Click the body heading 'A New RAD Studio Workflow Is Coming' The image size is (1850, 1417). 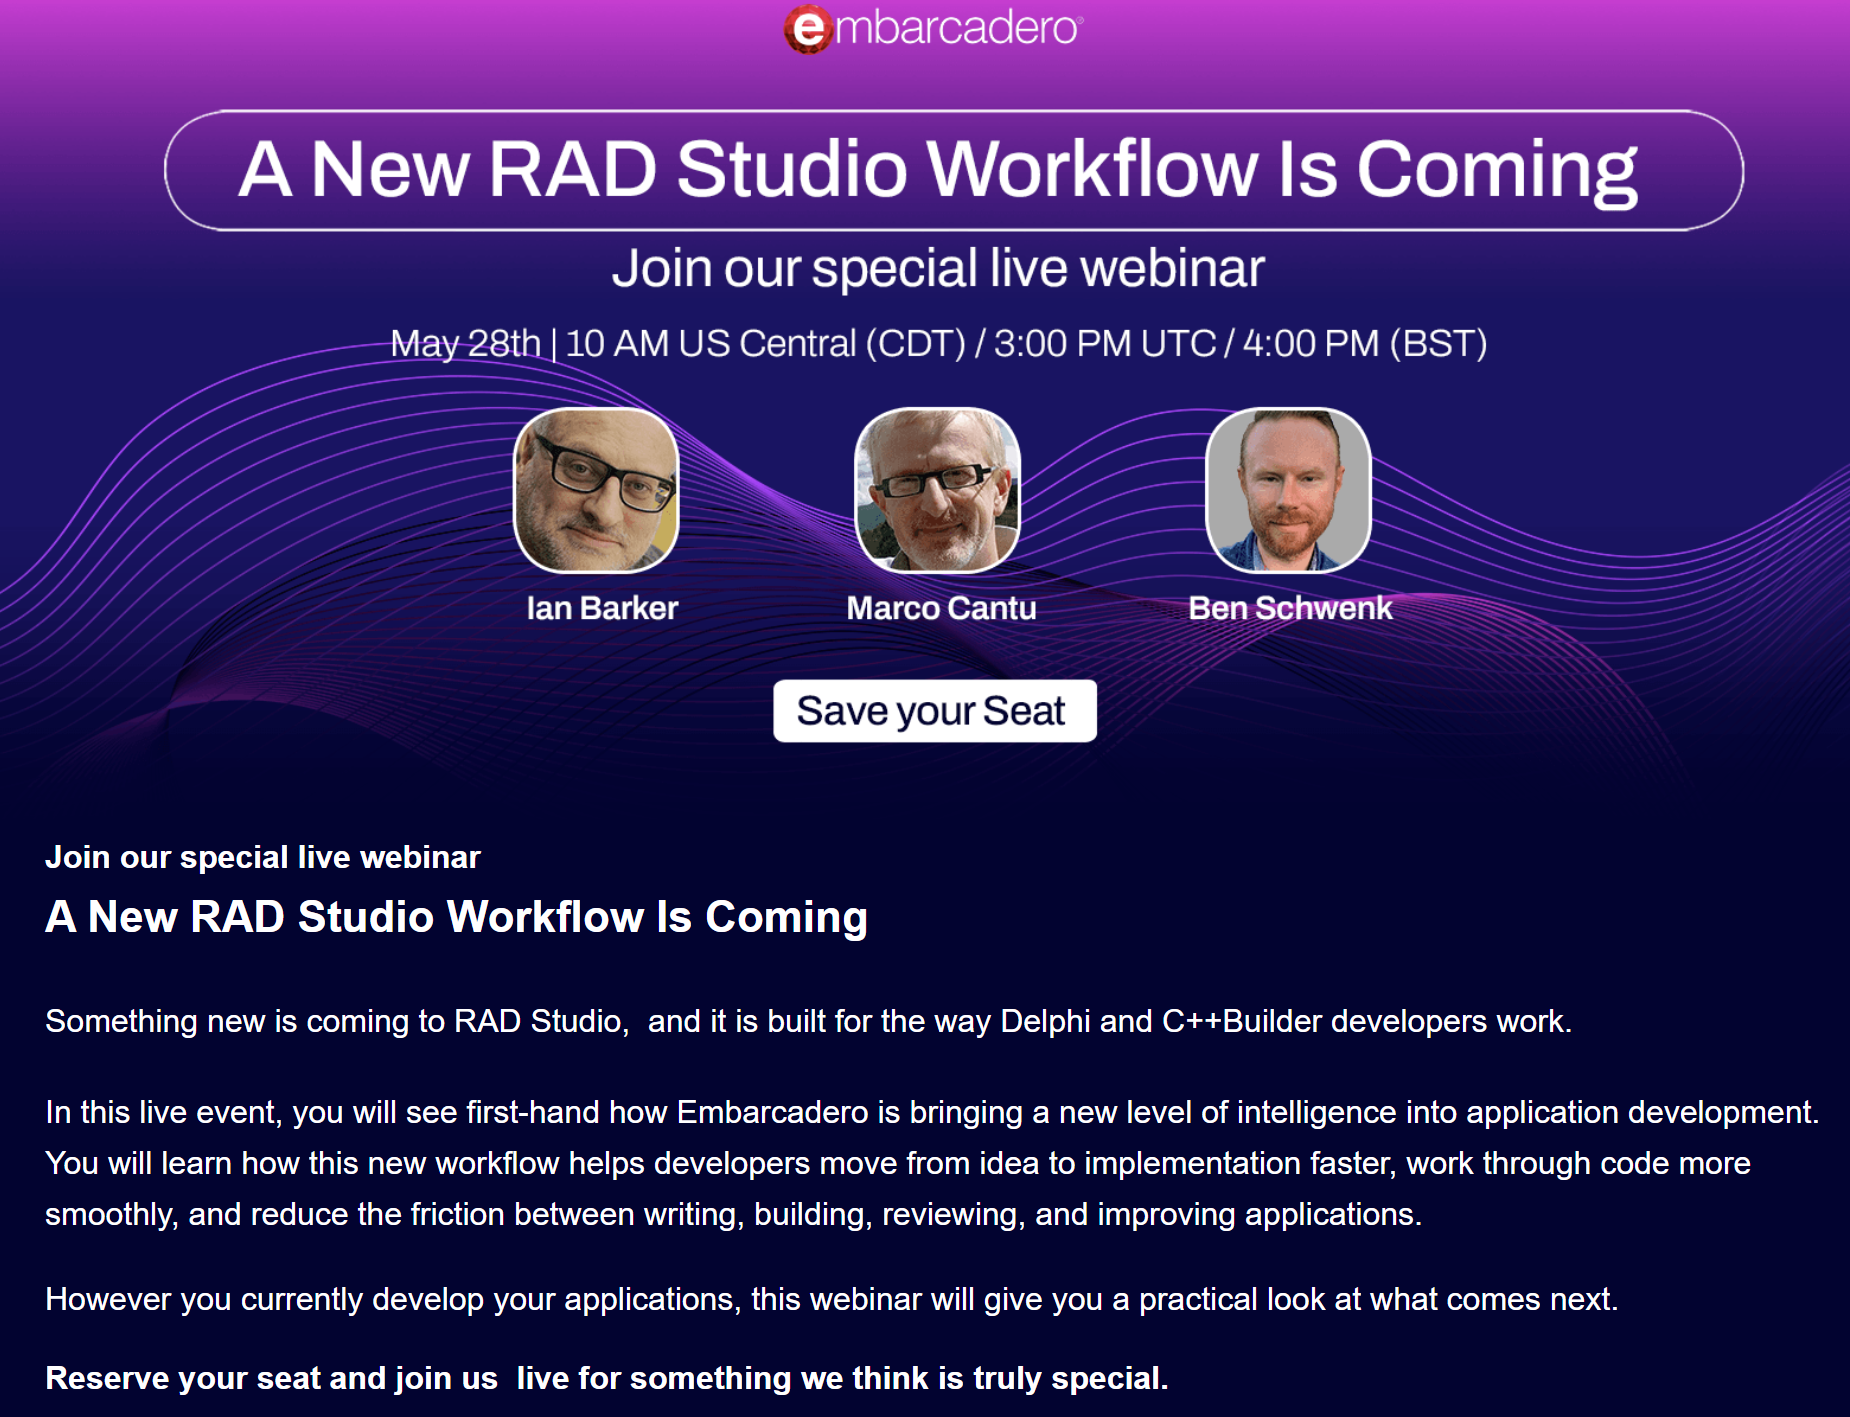tap(456, 917)
